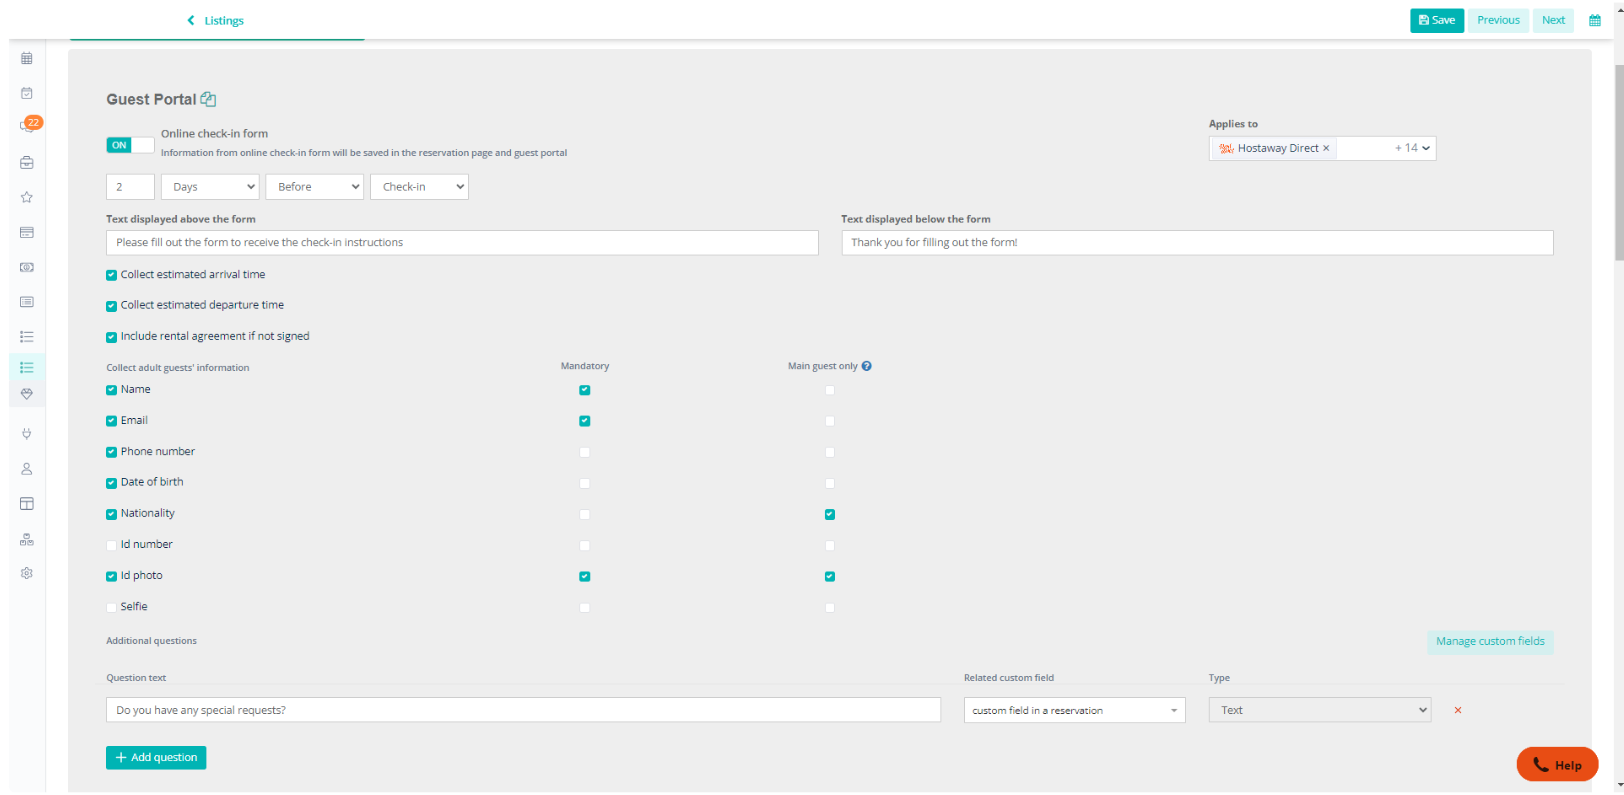Uncheck the Email information checkbox
The width and height of the screenshot is (1624, 795).
tap(111, 421)
